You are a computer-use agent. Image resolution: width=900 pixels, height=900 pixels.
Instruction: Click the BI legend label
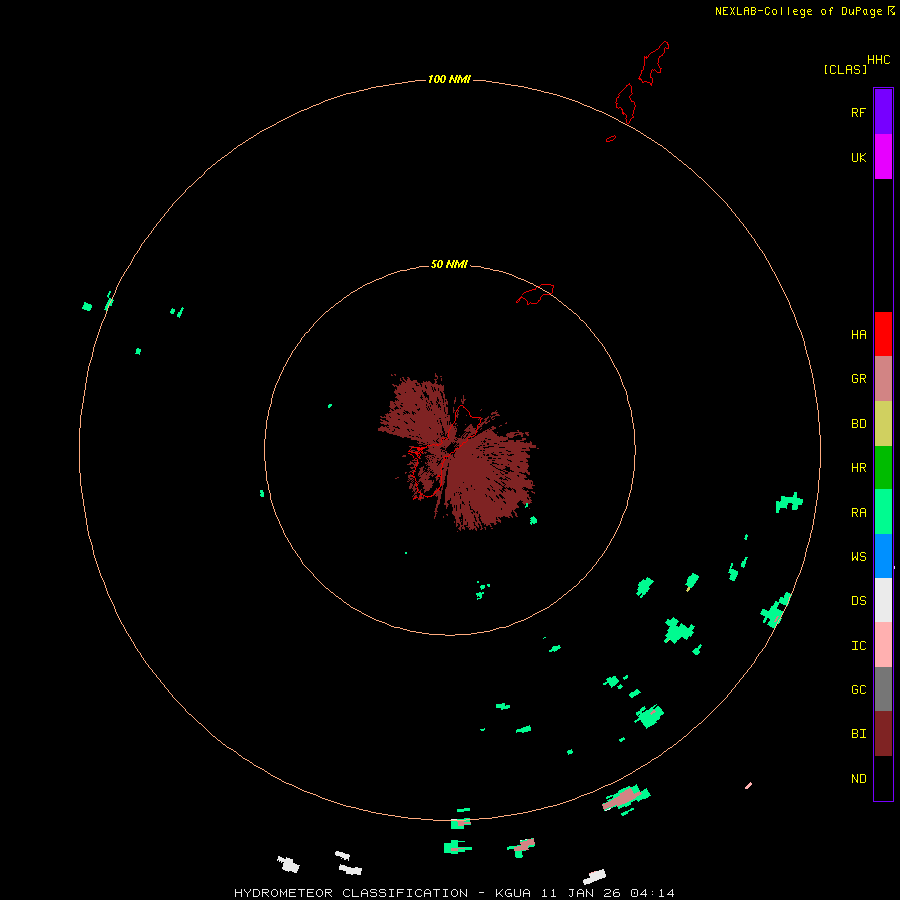pyautogui.click(x=859, y=734)
